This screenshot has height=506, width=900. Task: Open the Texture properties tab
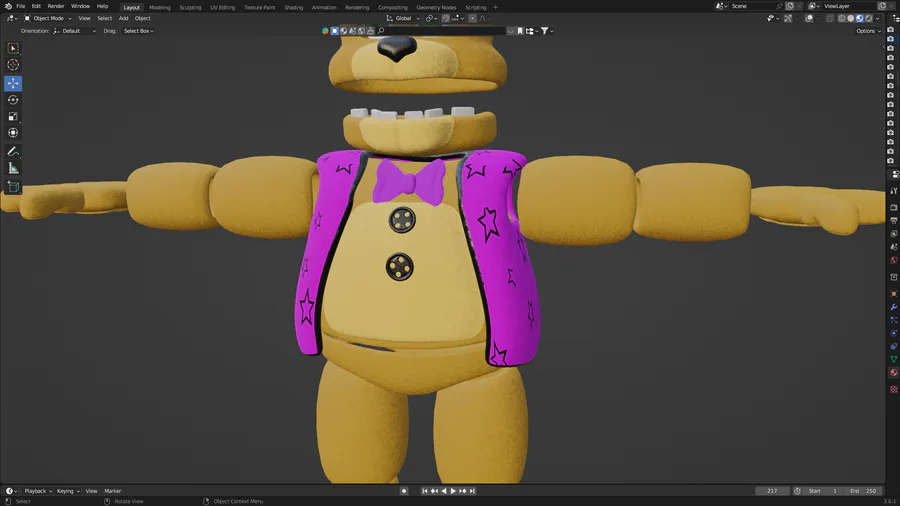click(x=894, y=390)
